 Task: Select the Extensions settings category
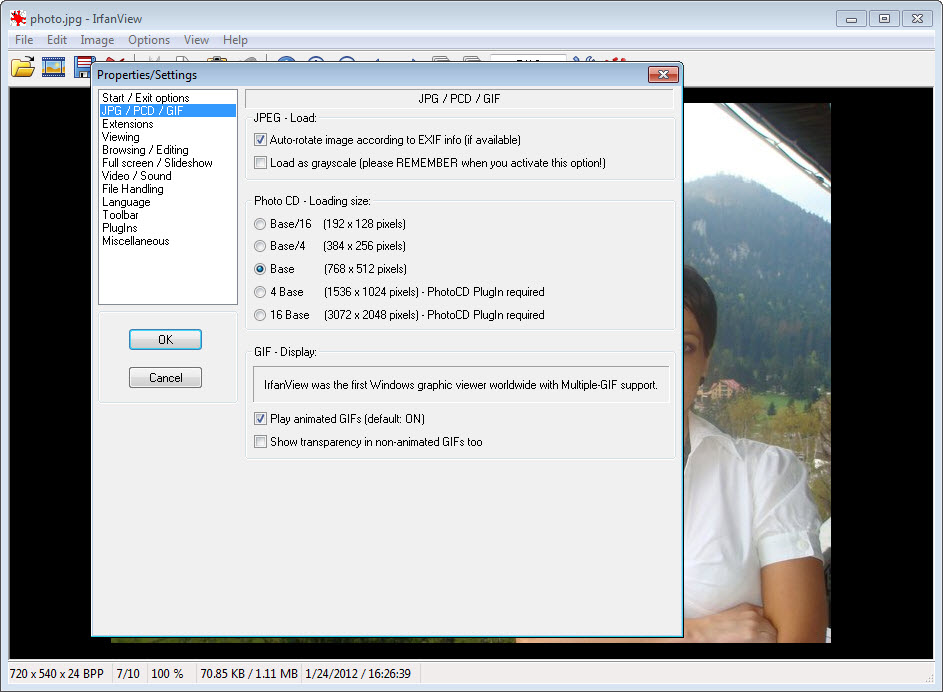click(x=167, y=124)
